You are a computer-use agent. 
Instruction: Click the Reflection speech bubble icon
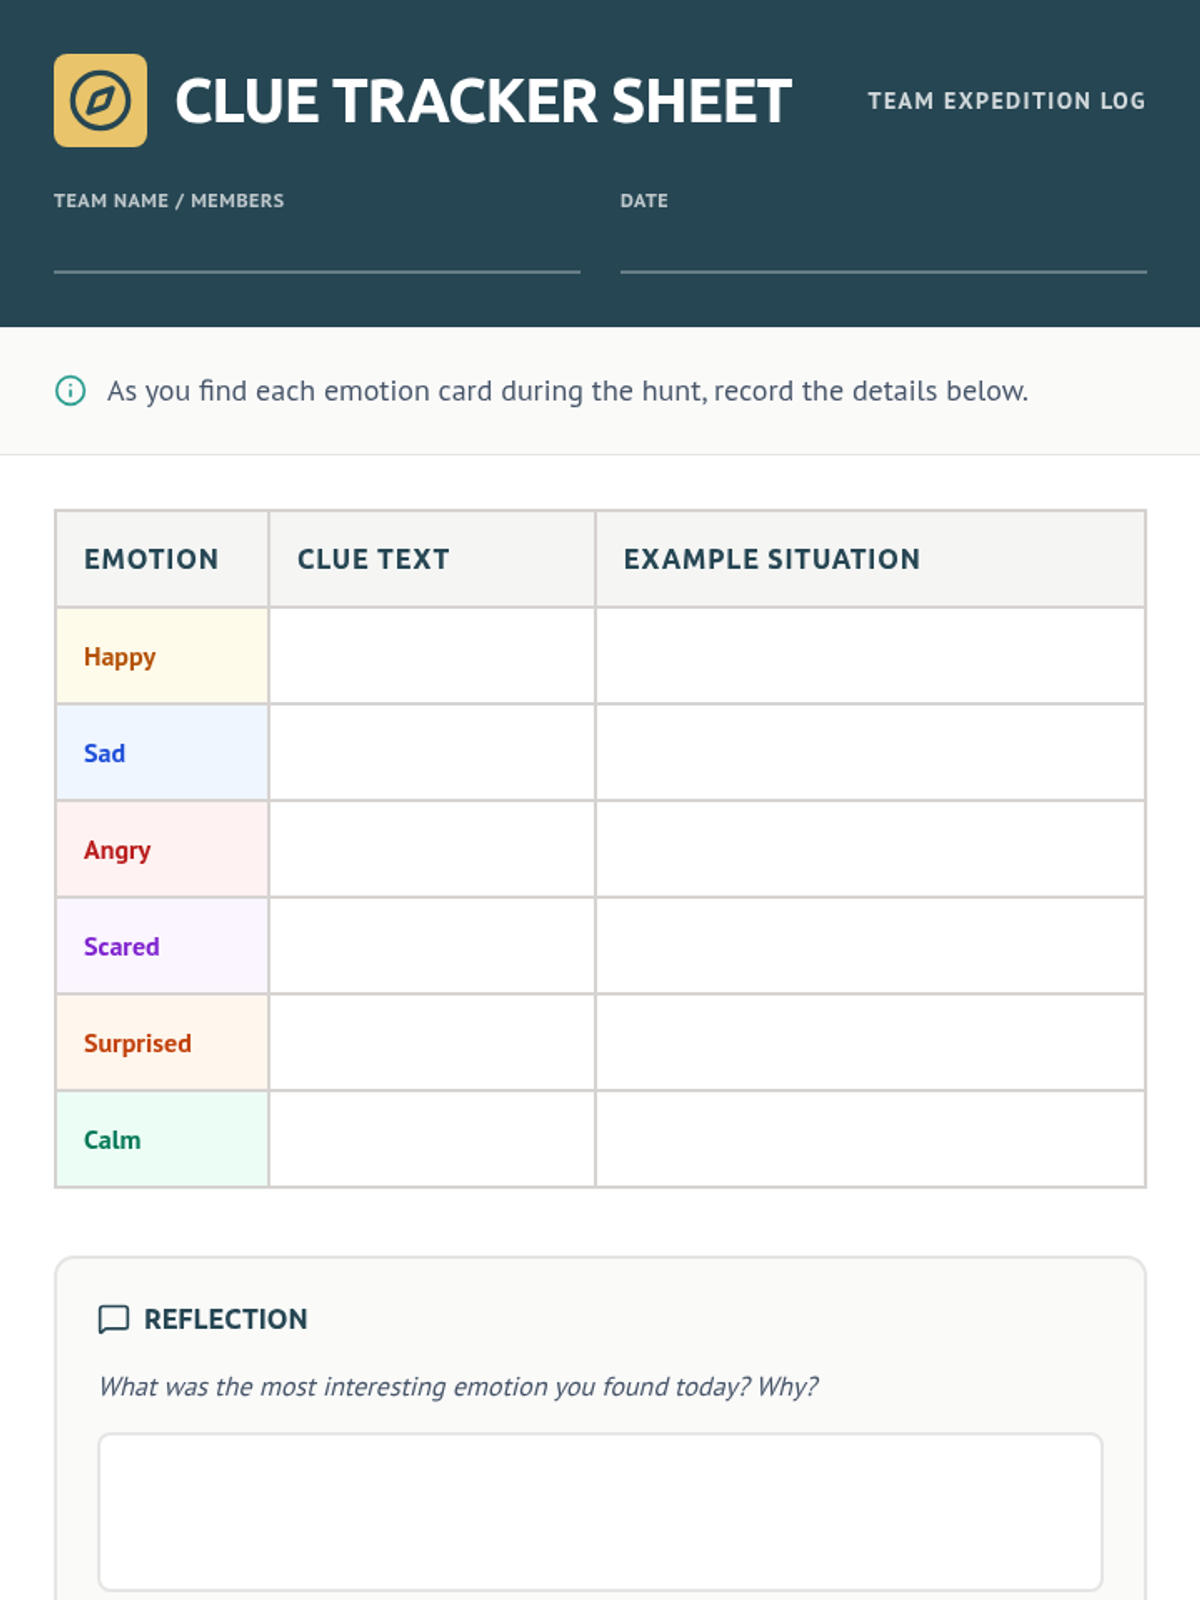(114, 1319)
